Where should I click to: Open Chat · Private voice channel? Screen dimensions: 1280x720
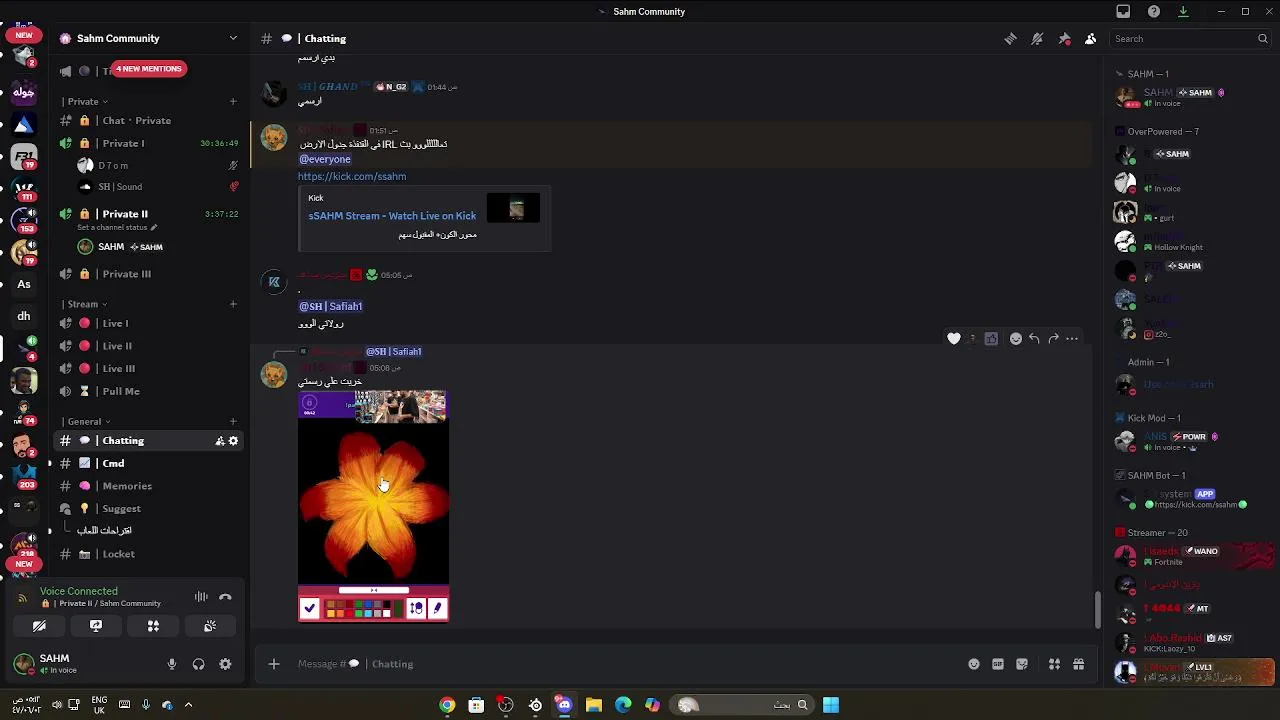pyautogui.click(x=149, y=121)
